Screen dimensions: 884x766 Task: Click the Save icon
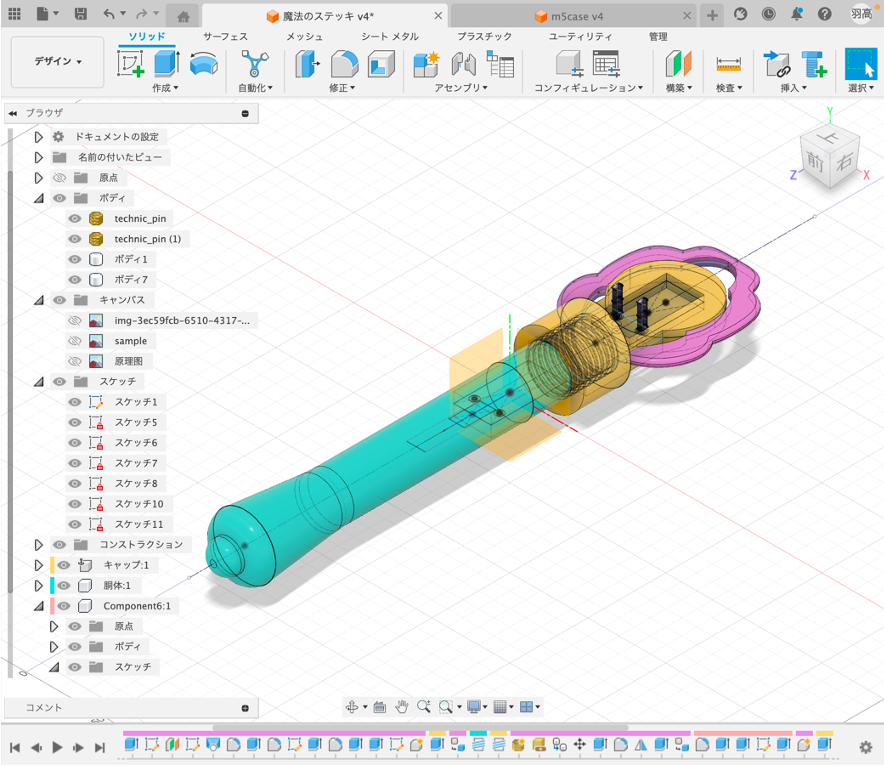(81, 14)
